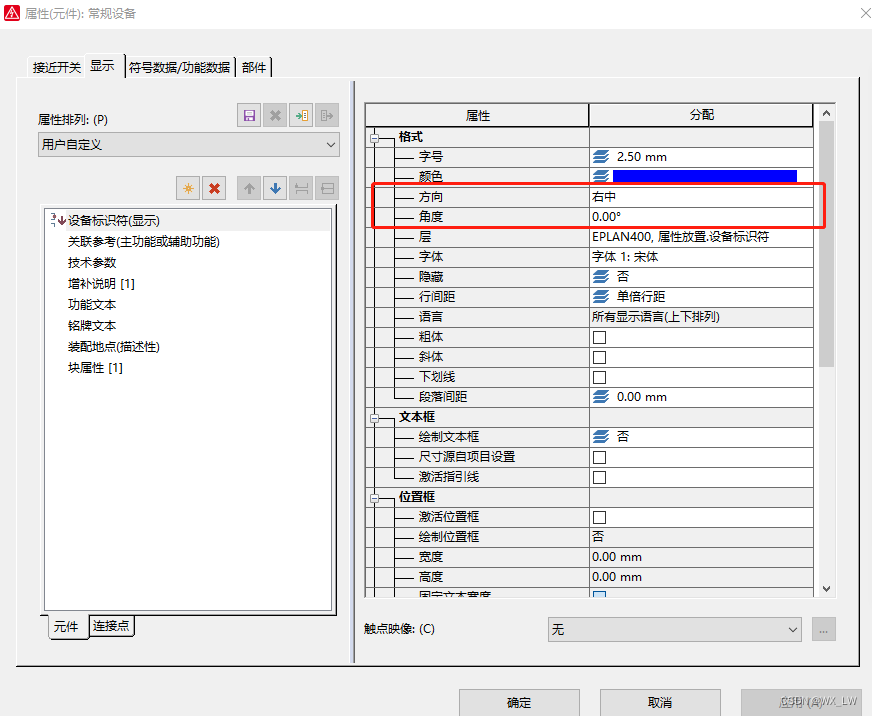
Task: Click the EPLAN app icon in title bar
Action: pyautogui.click(x=12, y=13)
